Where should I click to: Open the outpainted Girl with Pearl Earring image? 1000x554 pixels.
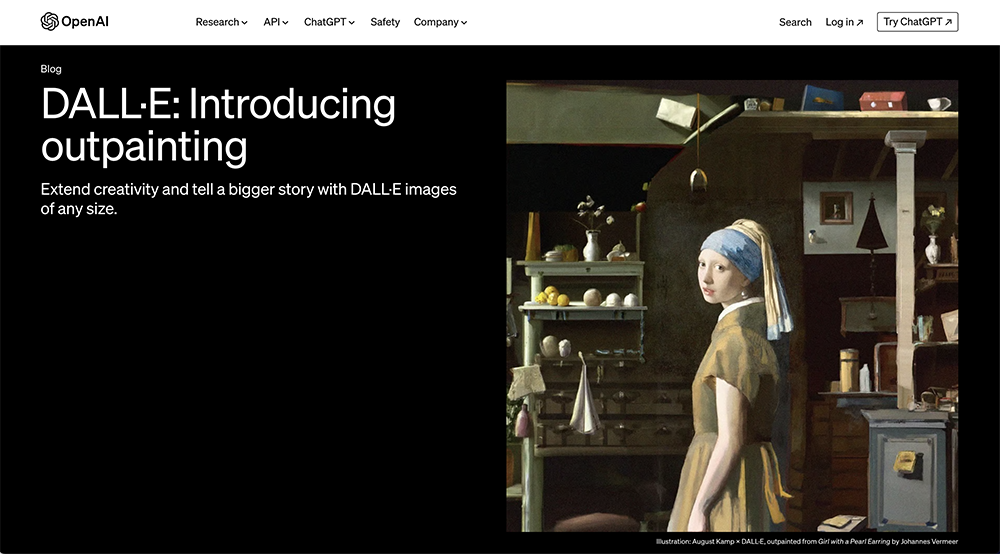coord(732,306)
